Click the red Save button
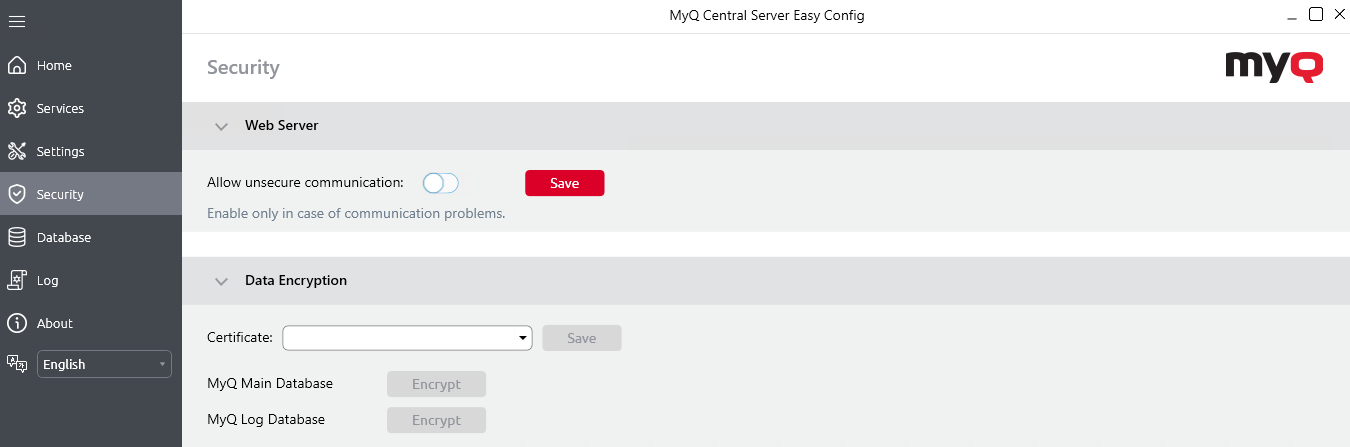This screenshot has height=447, width=1350. tap(565, 183)
